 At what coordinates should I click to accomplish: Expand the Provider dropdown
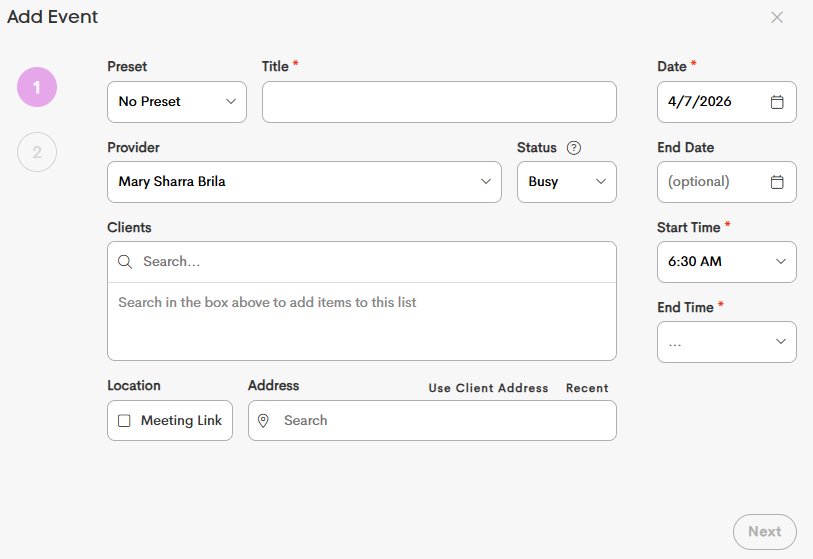[x=304, y=182]
